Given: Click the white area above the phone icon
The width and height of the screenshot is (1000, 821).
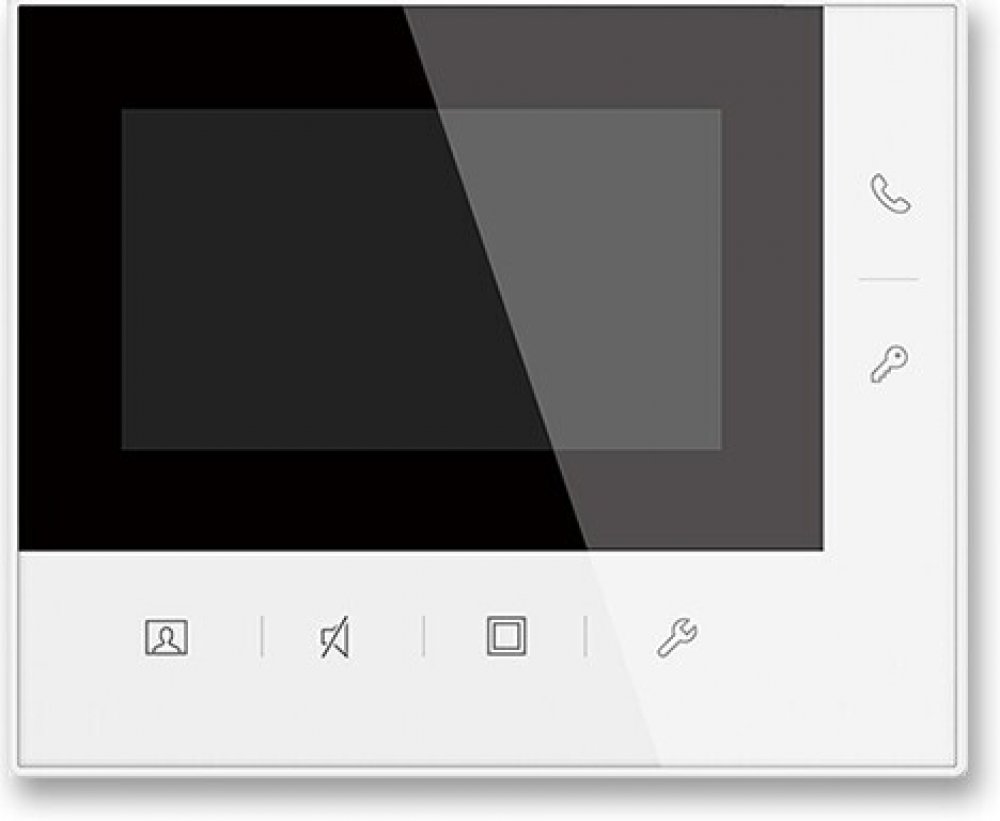Looking at the screenshot, I should coord(890,89).
